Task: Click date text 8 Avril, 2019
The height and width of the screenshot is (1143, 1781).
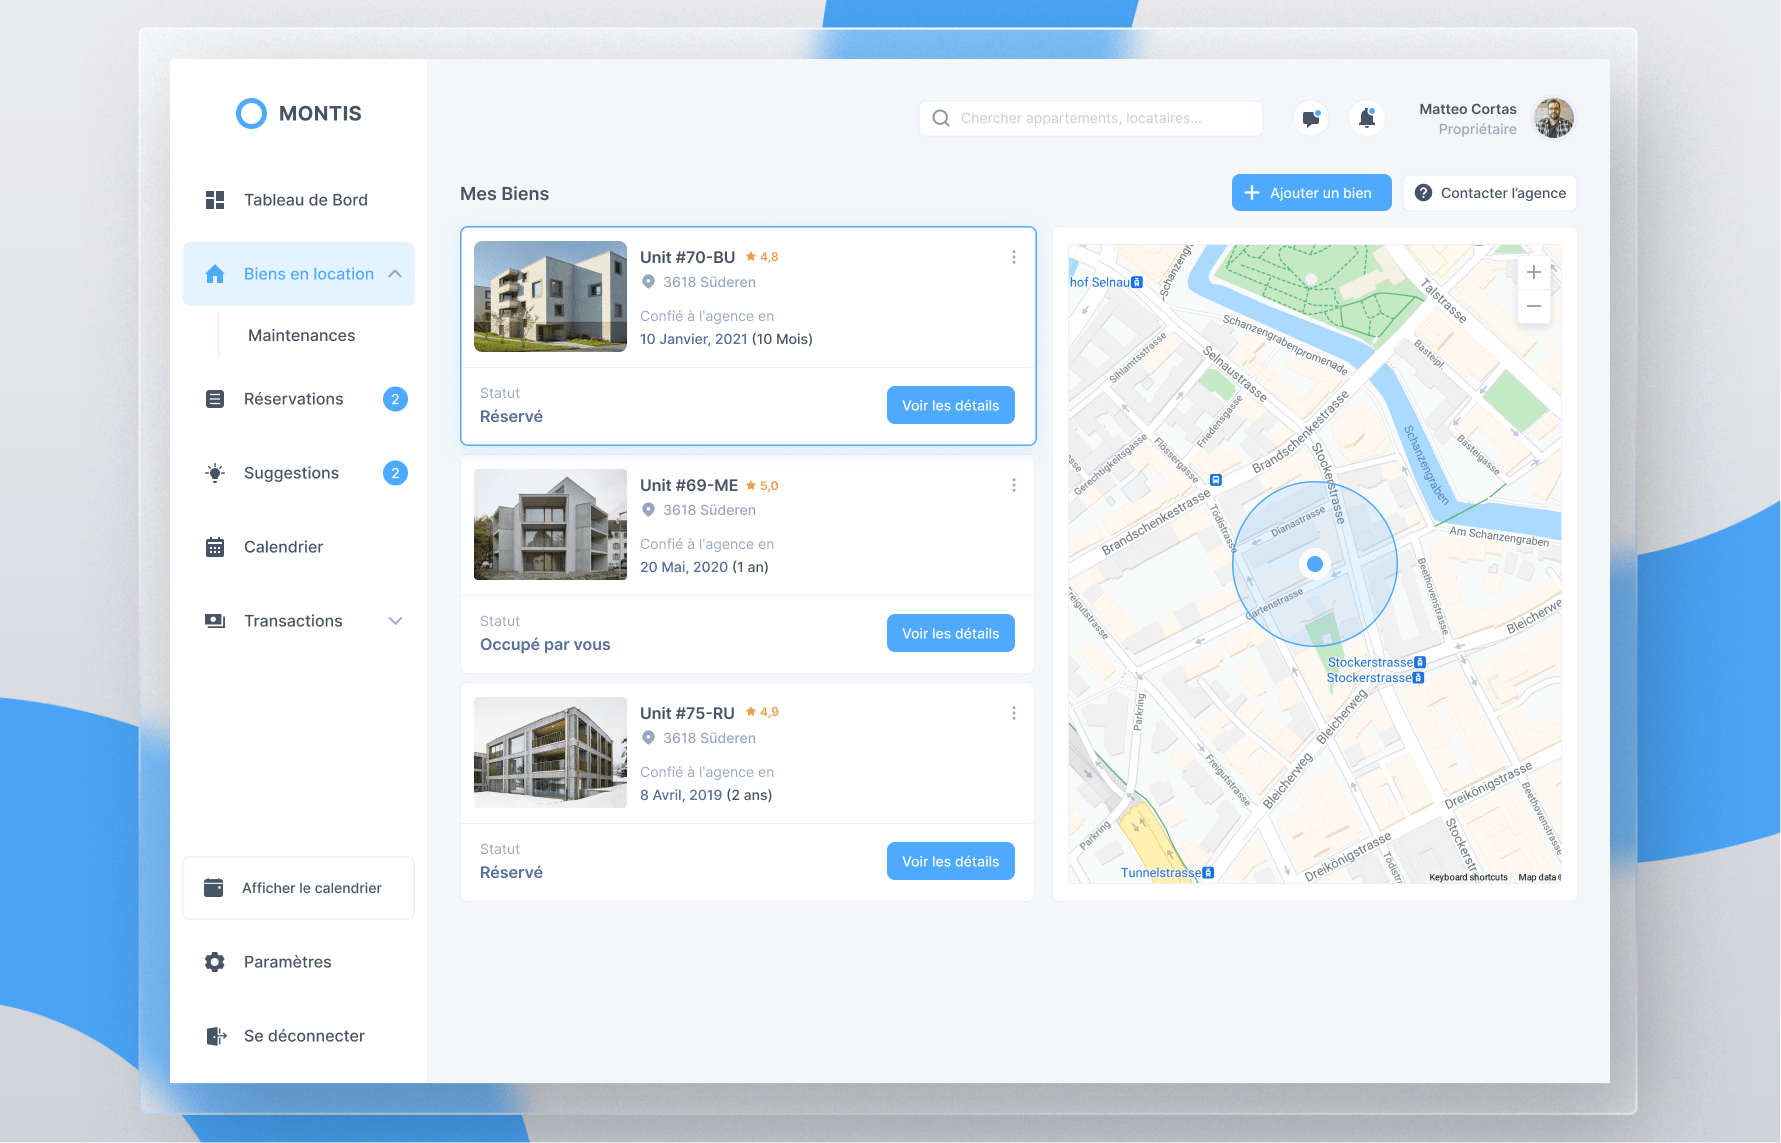Action: coord(681,795)
